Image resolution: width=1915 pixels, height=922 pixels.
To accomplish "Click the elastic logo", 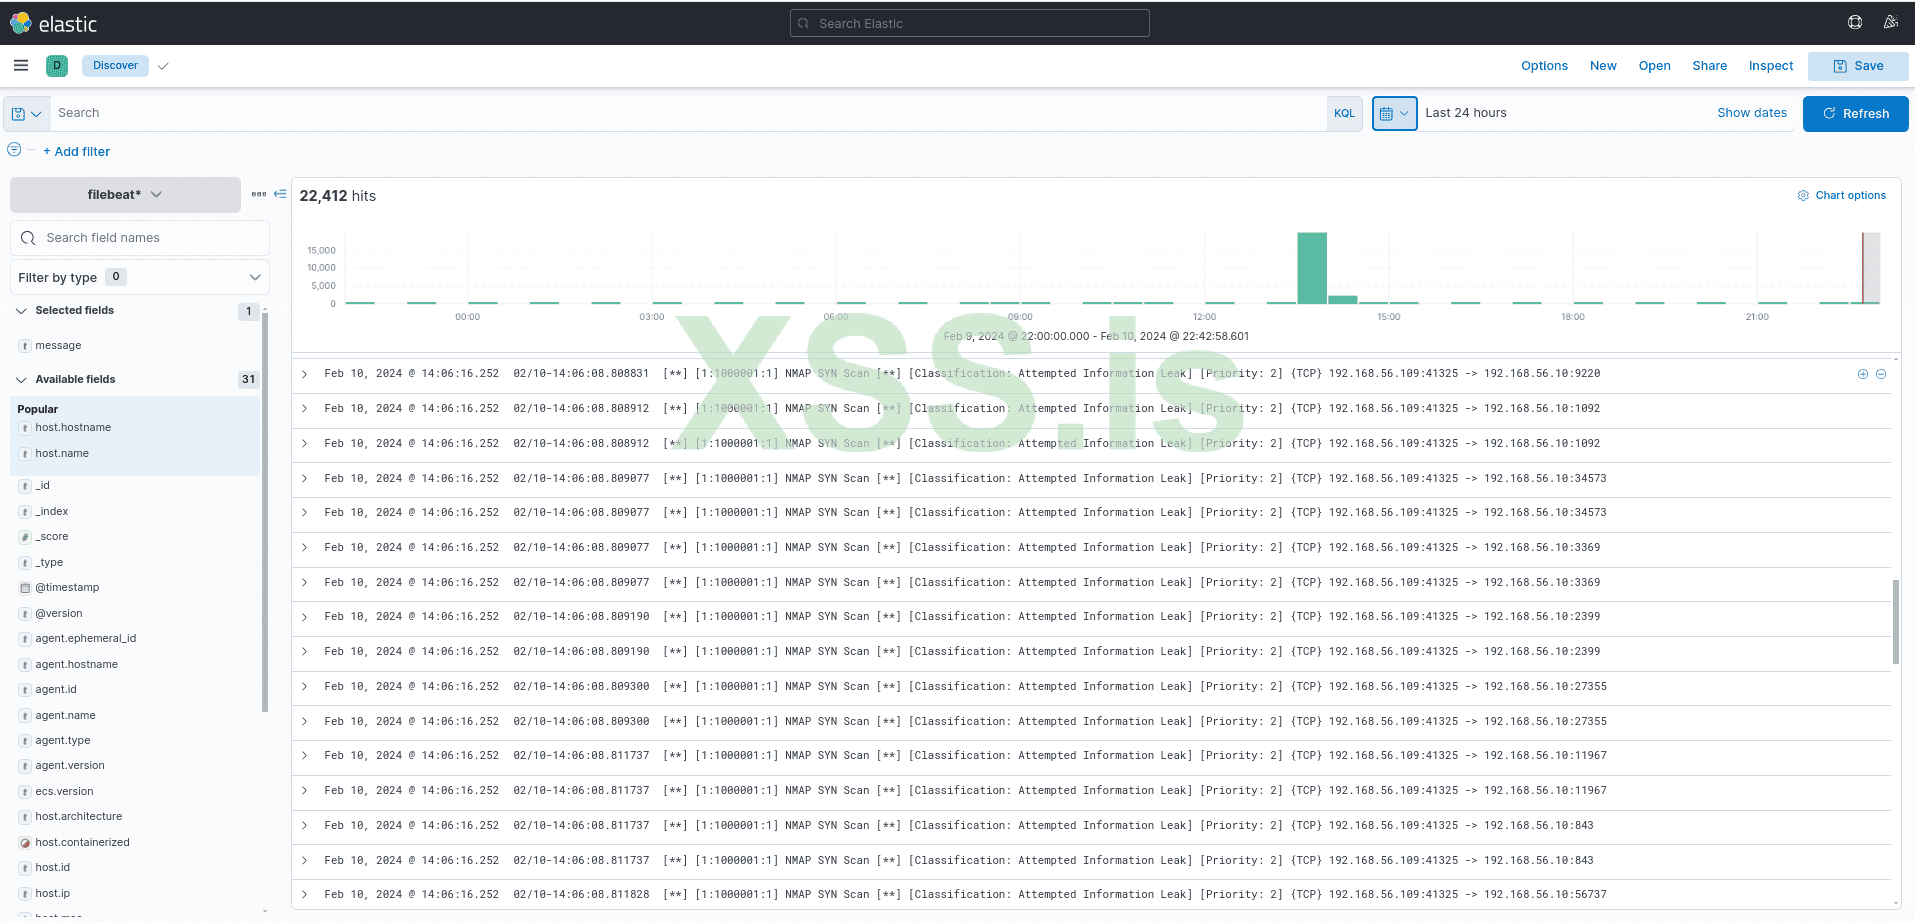I will pyautogui.click(x=53, y=23).
